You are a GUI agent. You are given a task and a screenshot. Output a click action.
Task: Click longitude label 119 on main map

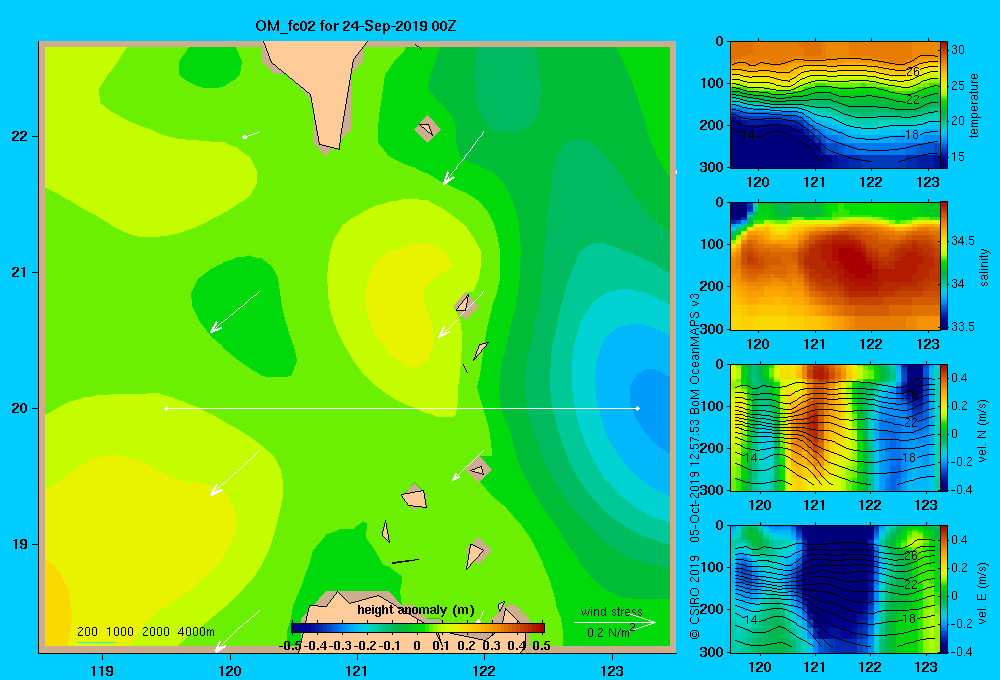(x=102, y=670)
